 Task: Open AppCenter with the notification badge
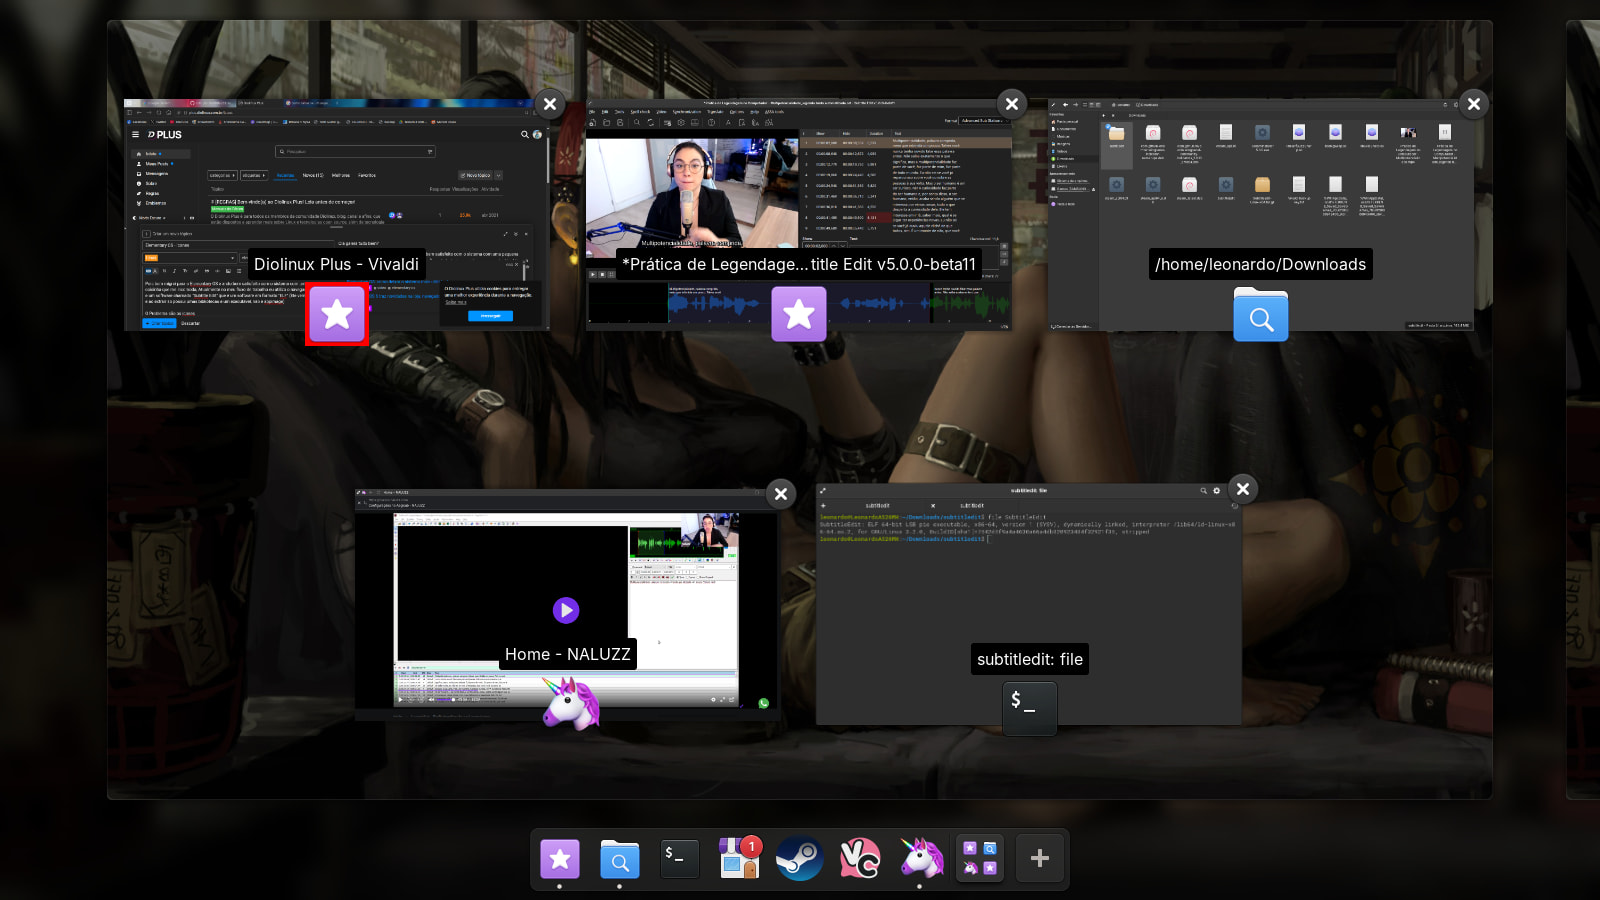(740, 859)
